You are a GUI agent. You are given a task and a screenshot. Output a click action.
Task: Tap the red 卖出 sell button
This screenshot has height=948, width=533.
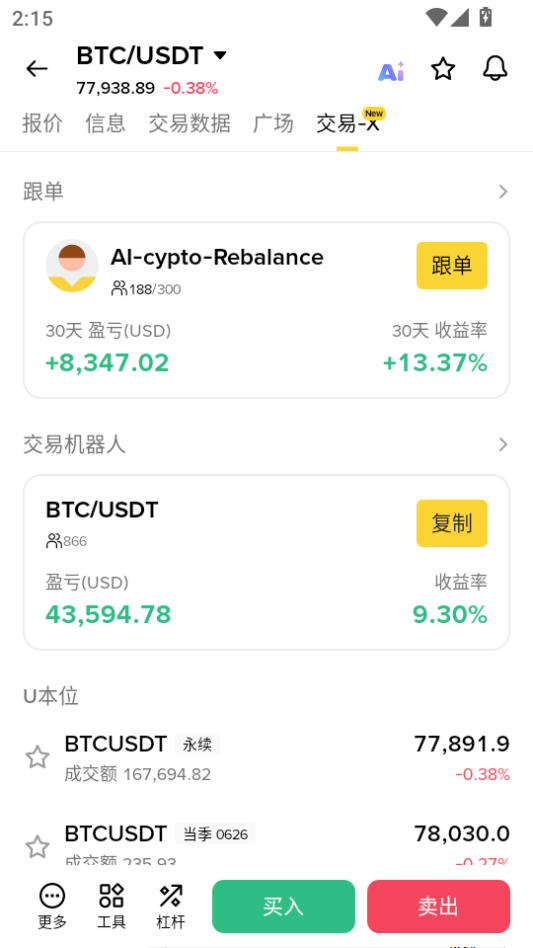pos(439,906)
